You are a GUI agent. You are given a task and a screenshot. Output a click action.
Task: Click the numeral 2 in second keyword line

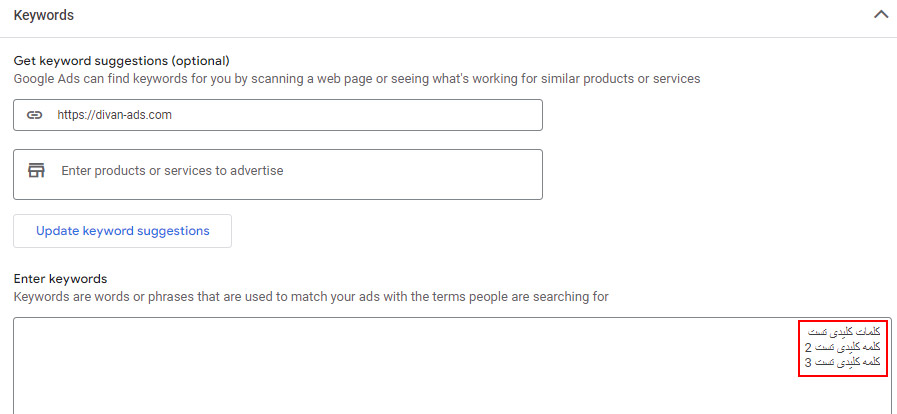(x=808, y=348)
